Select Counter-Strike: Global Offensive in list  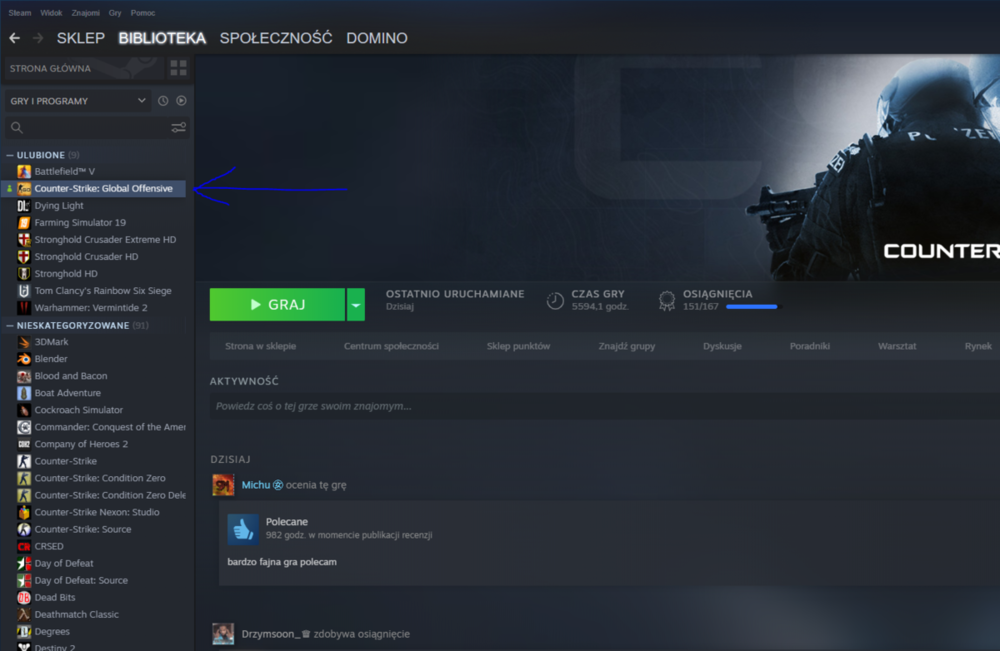pyautogui.click(x=94, y=189)
